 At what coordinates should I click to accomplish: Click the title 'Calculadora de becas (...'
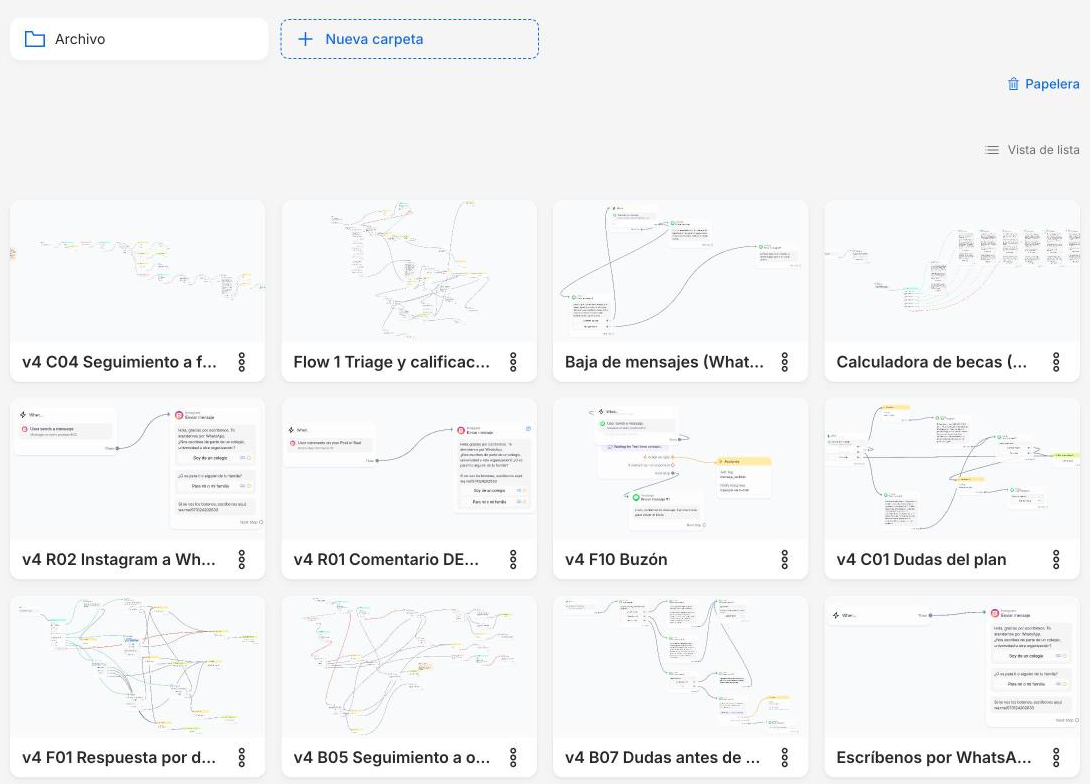click(x=932, y=362)
